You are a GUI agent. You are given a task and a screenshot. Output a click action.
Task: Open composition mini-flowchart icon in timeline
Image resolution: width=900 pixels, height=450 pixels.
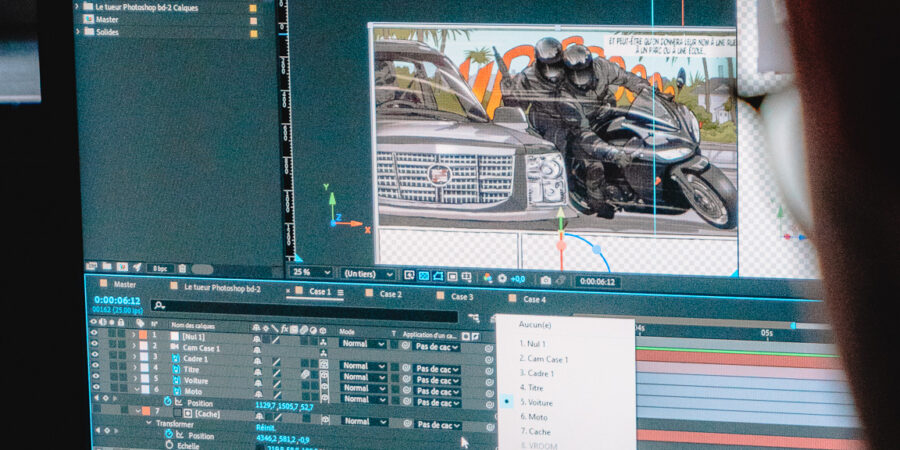tap(473, 317)
